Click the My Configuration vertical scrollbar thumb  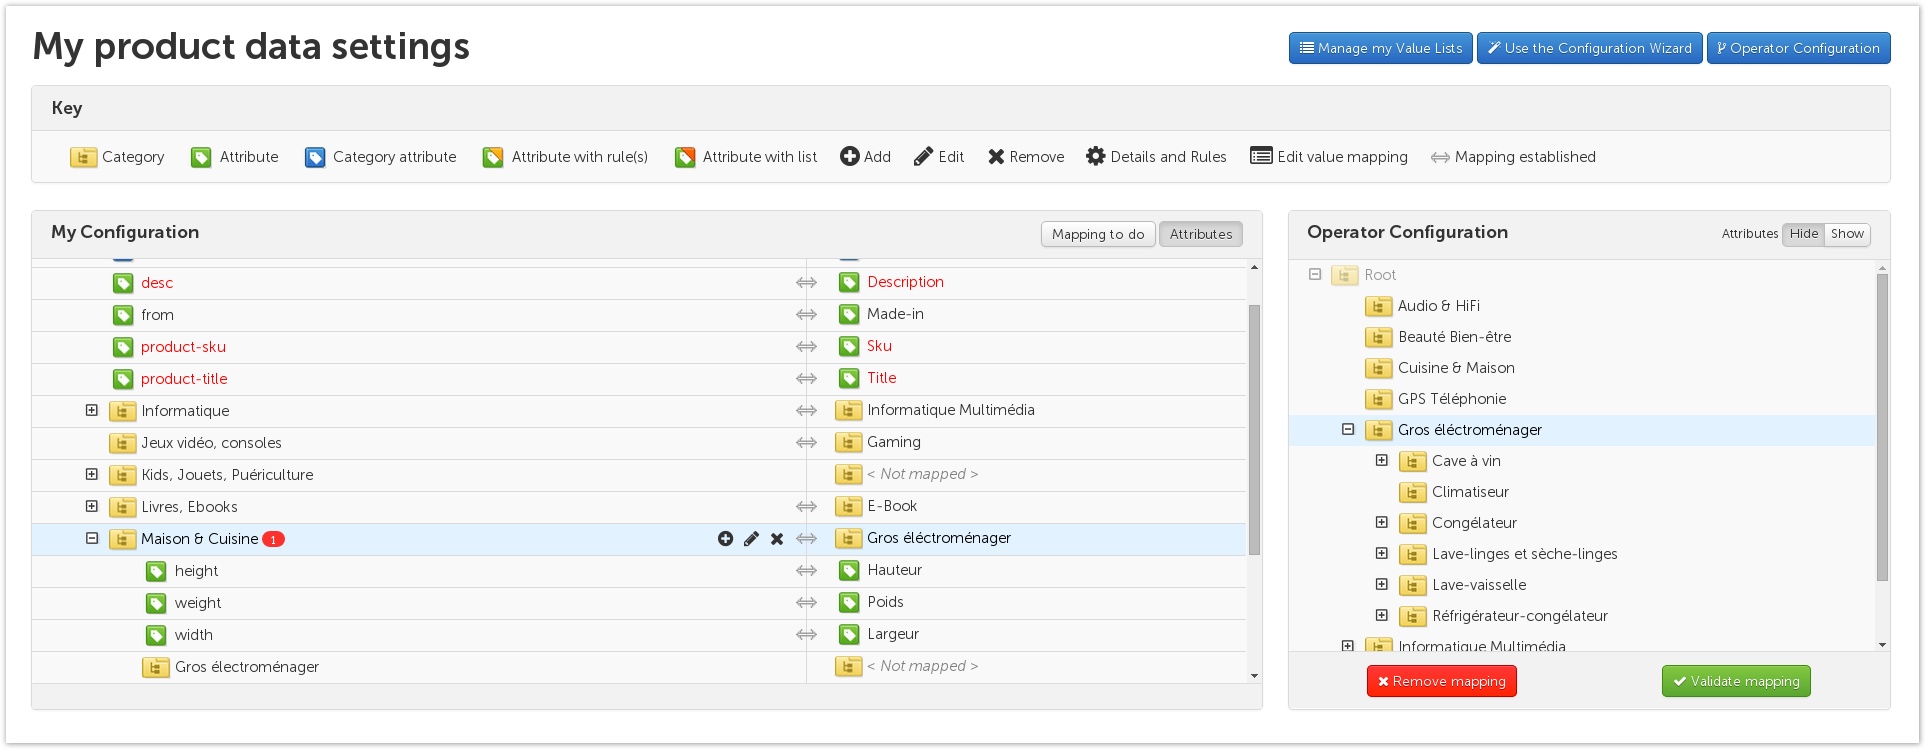1254,430
